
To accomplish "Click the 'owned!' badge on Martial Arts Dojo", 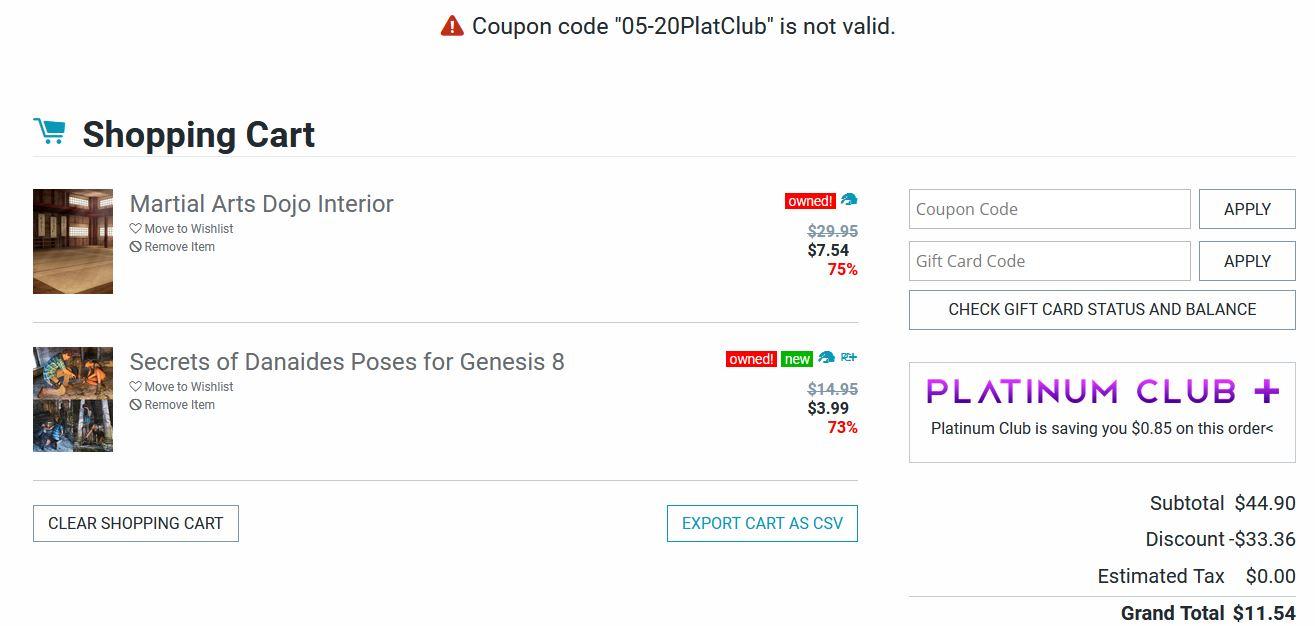I will [810, 201].
